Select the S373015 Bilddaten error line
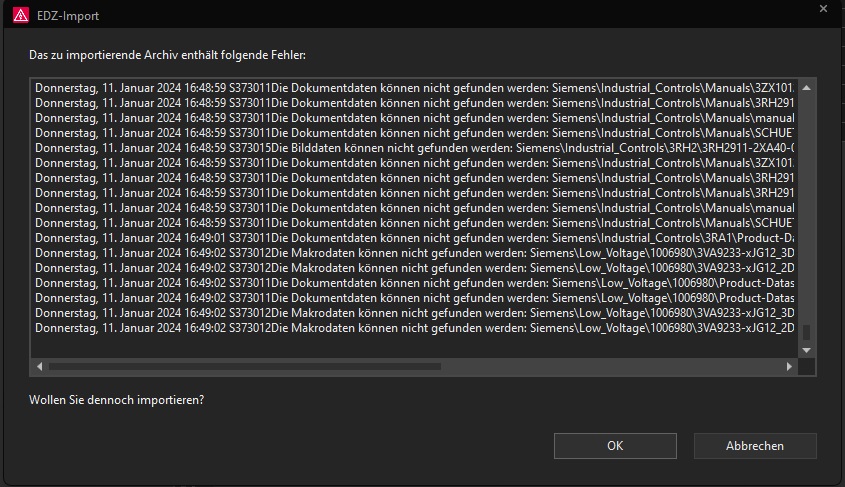The height and width of the screenshot is (487, 845). 414,148
